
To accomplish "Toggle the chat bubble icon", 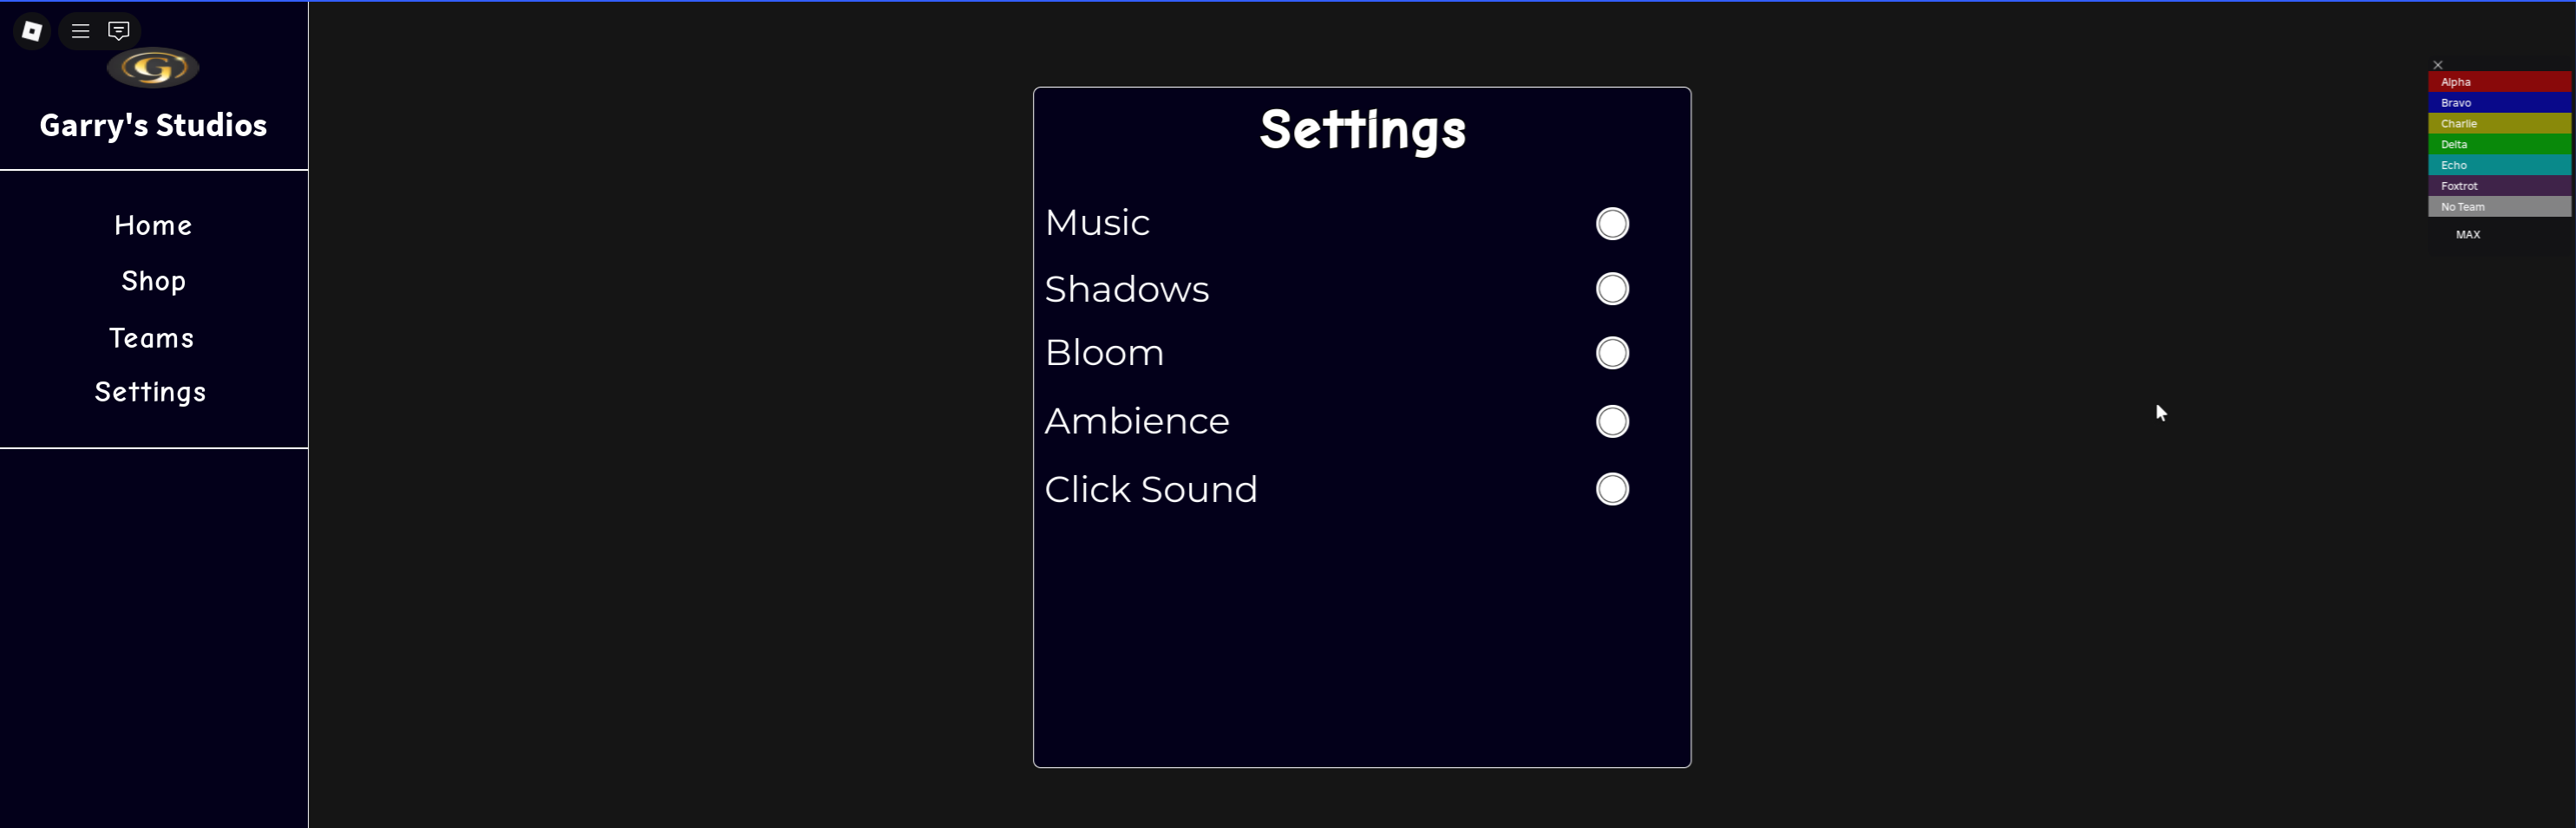I will click(x=119, y=31).
